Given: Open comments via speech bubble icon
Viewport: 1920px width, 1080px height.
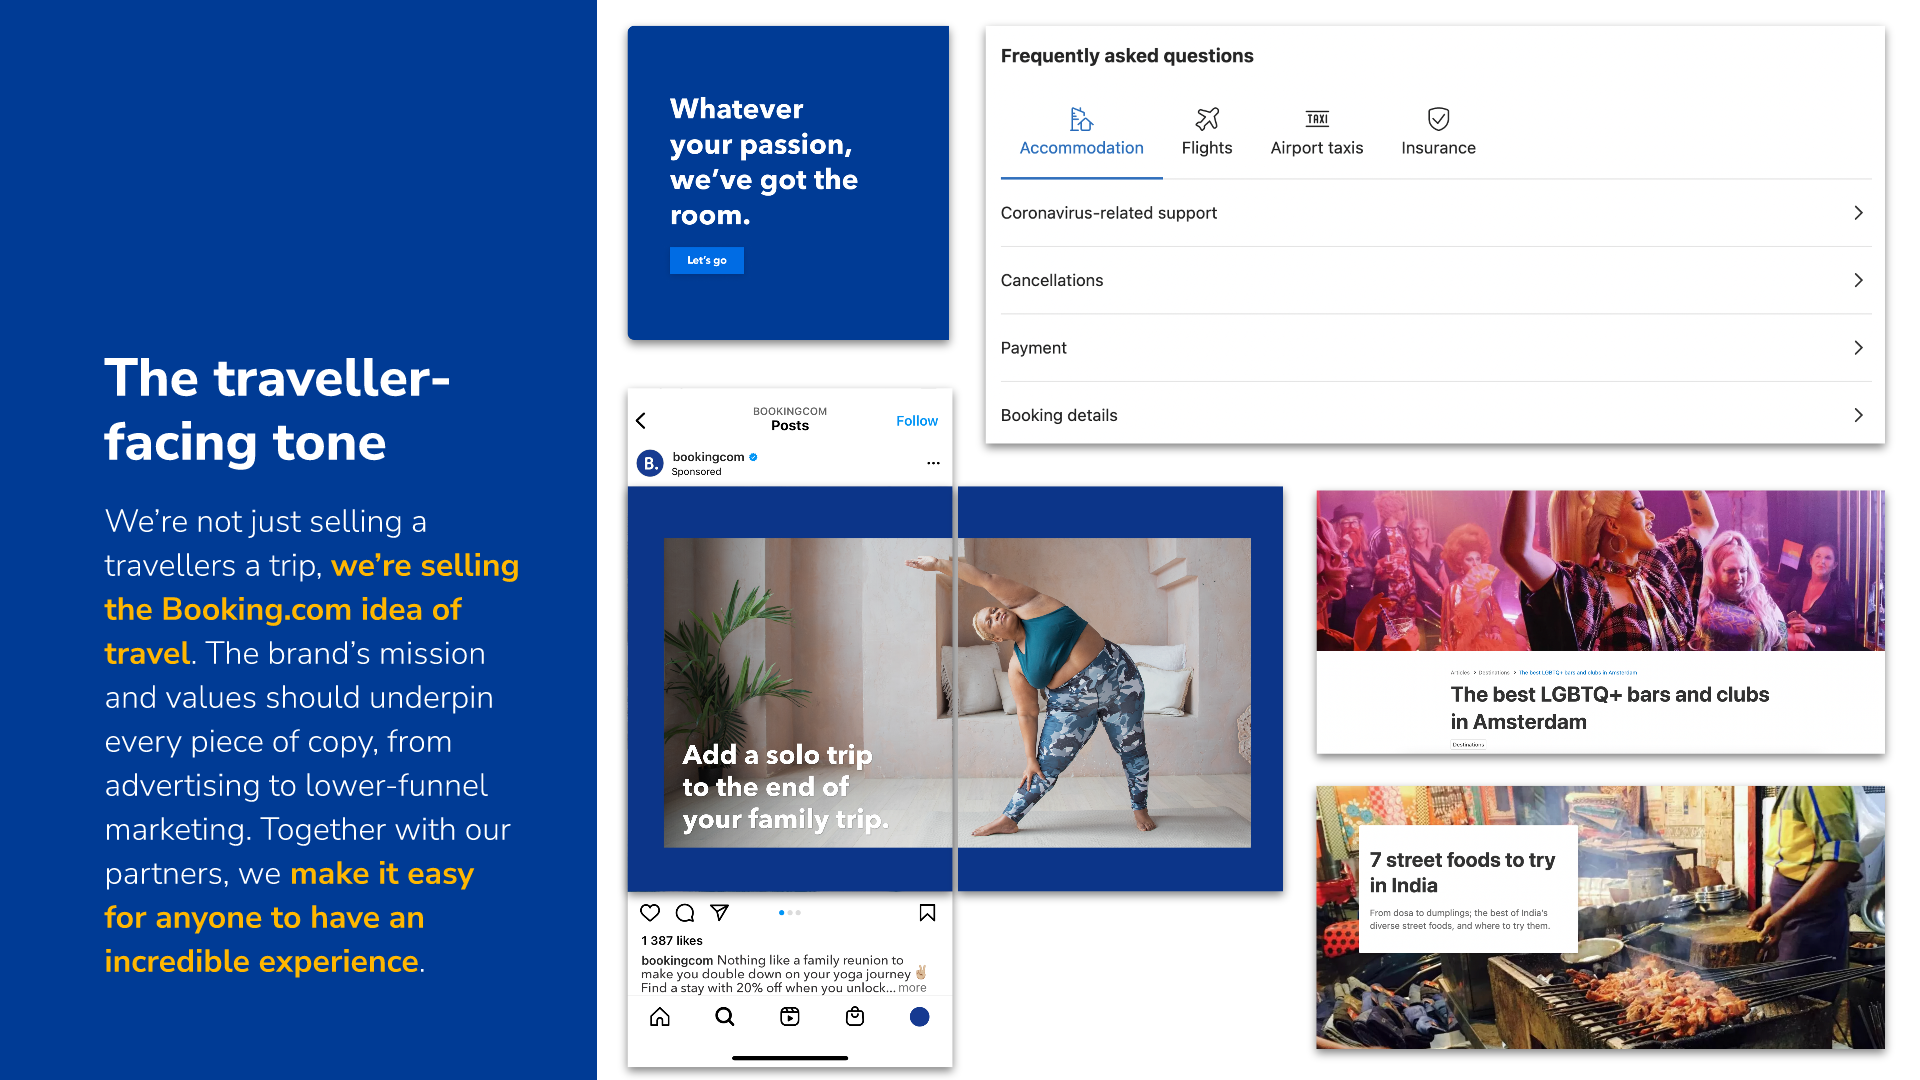Looking at the screenshot, I should pos(685,912).
